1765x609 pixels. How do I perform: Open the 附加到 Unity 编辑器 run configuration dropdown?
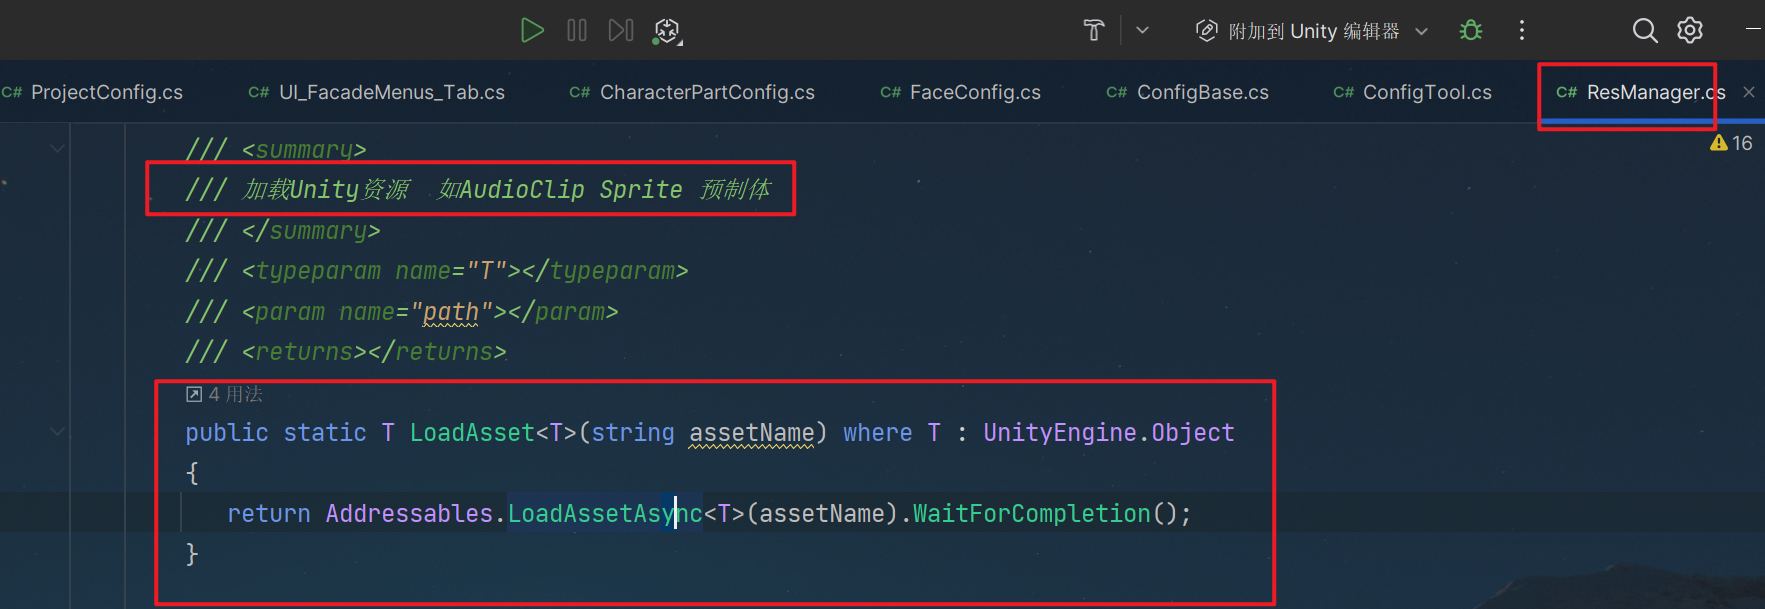coord(1313,31)
